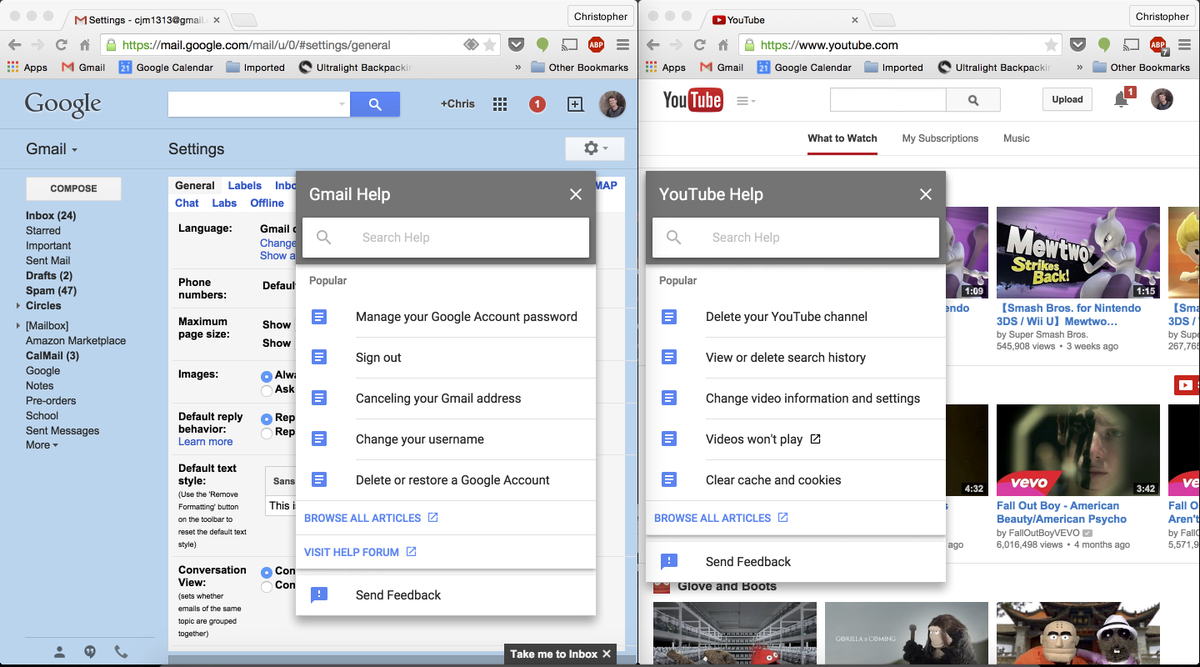Open YouTube guide menu dropdown
1200x667 pixels.
[746, 101]
